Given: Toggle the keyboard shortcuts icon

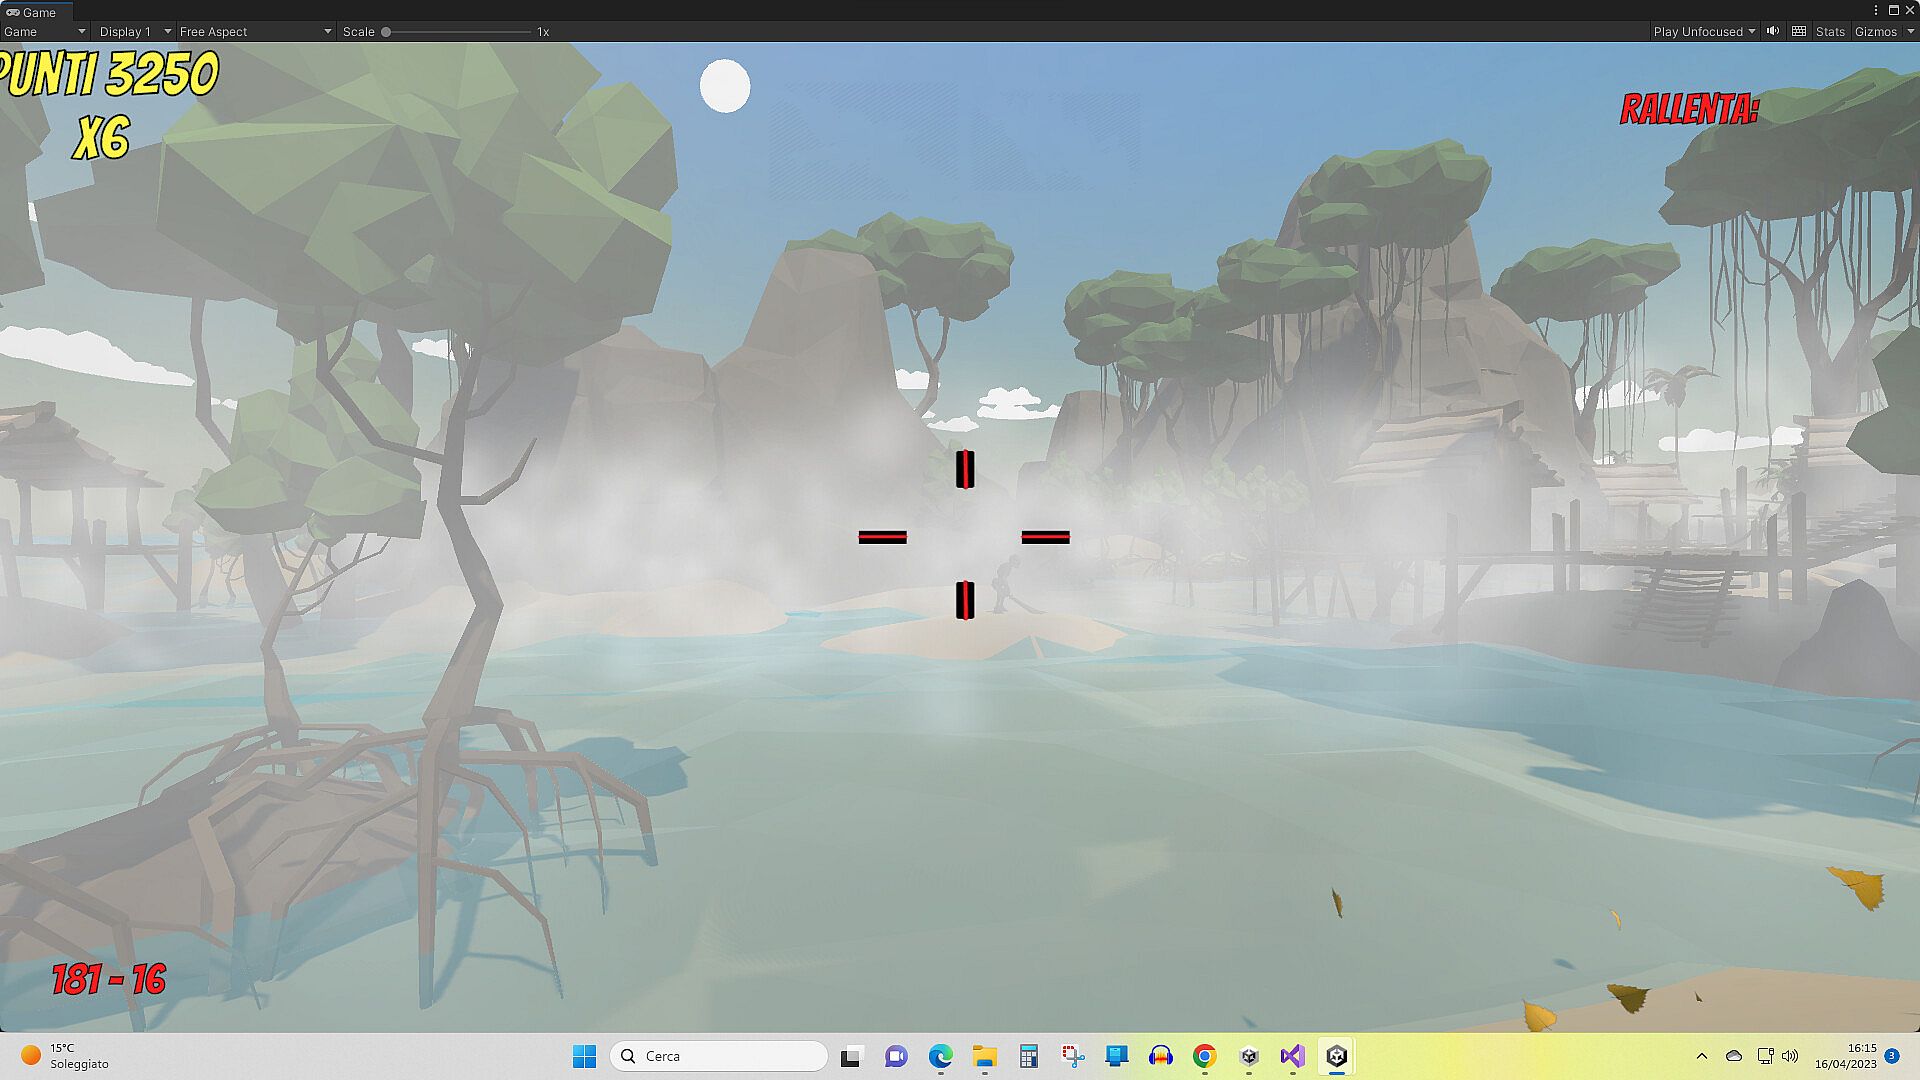Looking at the screenshot, I should coord(1799,31).
